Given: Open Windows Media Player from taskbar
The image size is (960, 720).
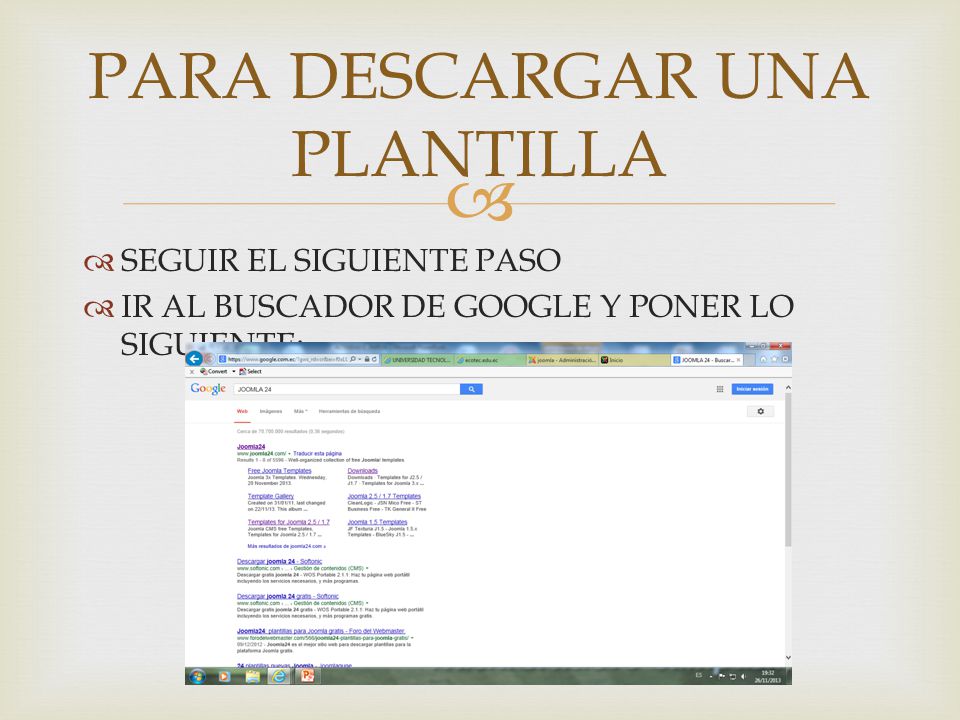Looking at the screenshot, I should (224, 677).
